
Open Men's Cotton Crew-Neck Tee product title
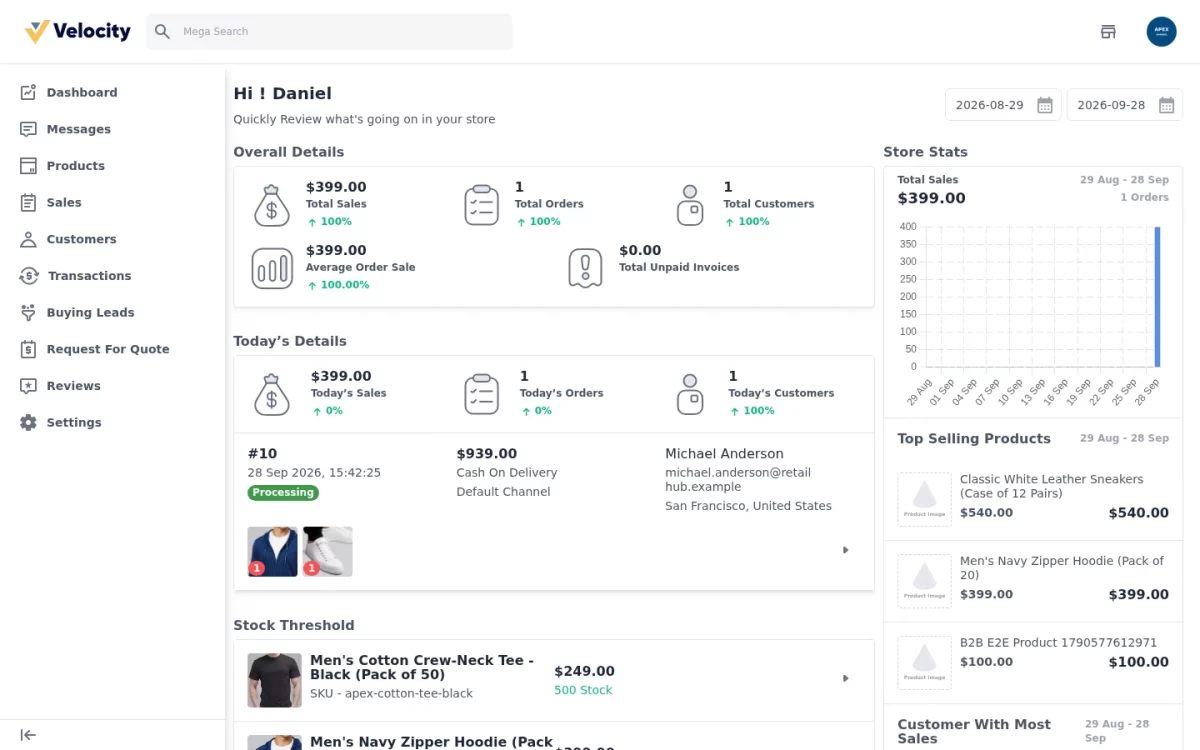(422, 667)
